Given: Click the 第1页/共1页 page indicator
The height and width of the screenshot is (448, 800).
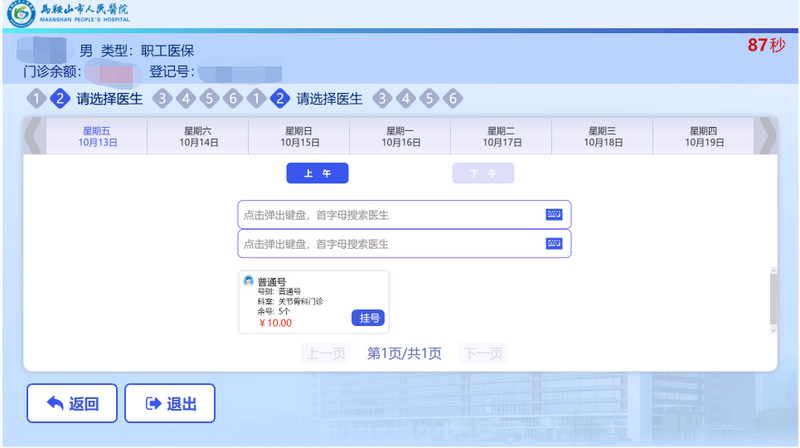Looking at the screenshot, I should (404, 353).
